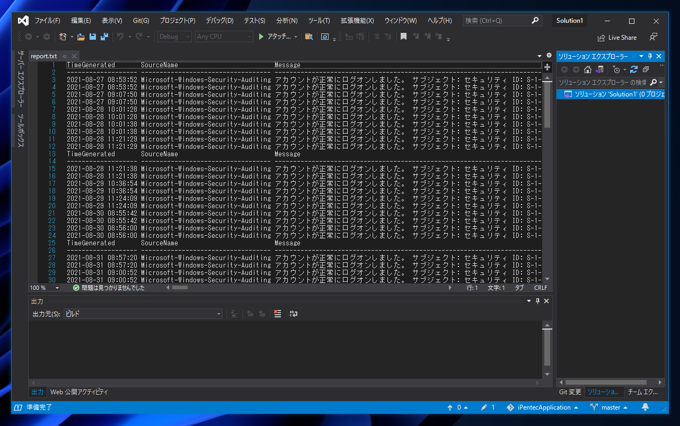The image size is (680, 426).
Task: Click the Undo arrow icon
Action: point(120,37)
